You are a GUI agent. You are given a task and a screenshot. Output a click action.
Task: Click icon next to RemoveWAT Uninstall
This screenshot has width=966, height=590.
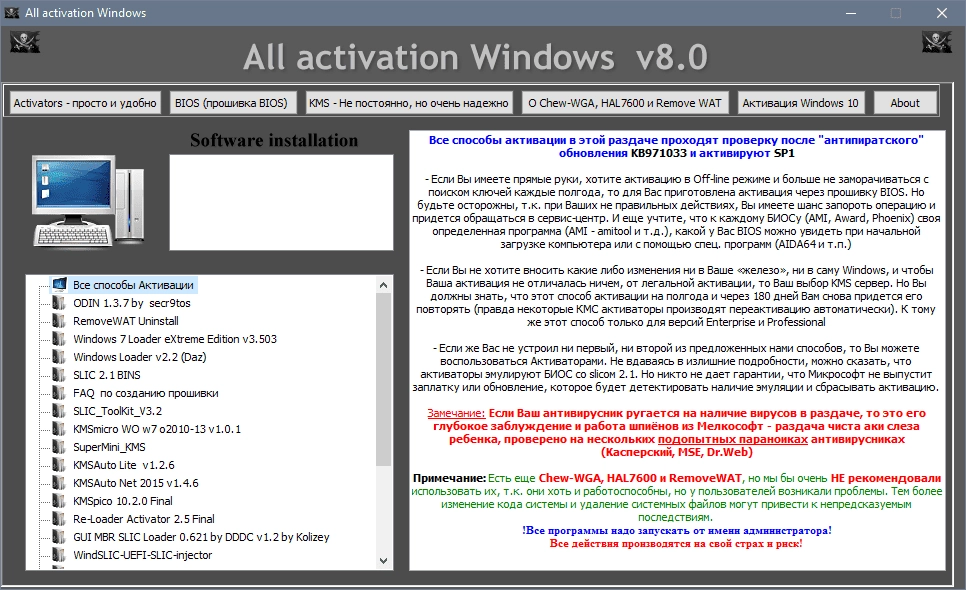pyautogui.click(x=59, y=321)
